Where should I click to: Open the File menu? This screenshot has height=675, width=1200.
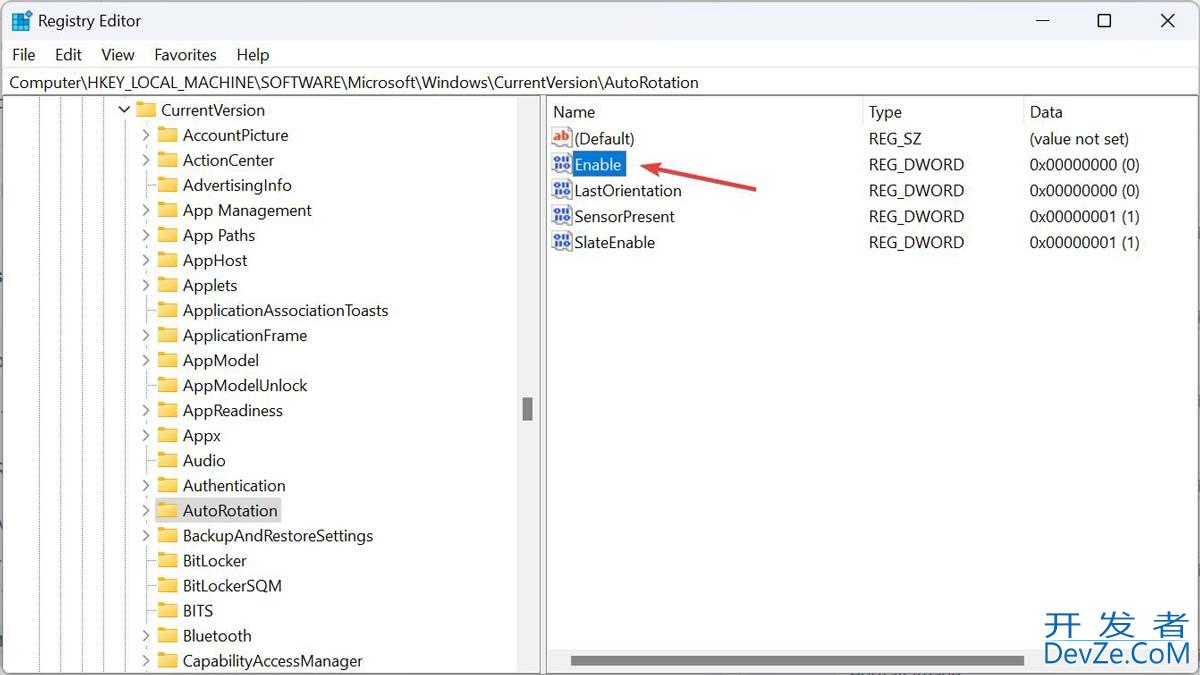click(24, 55)
